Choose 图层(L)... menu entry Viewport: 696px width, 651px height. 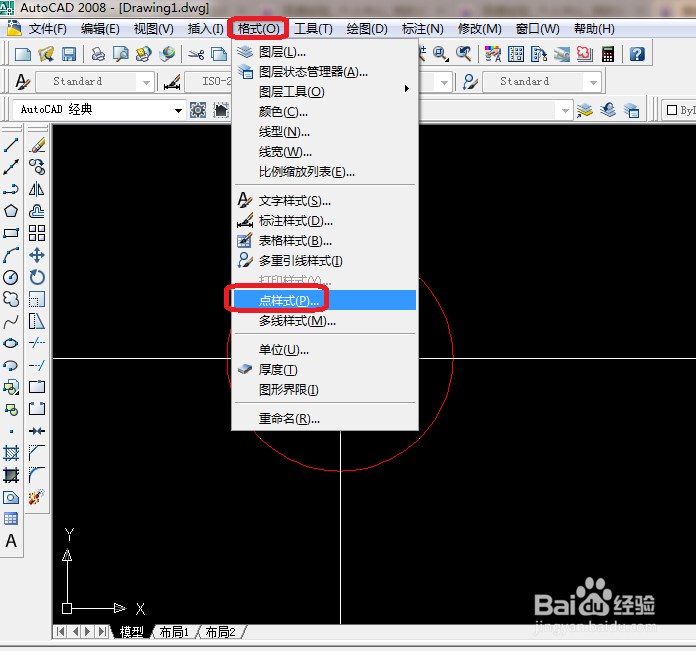(x=325, y=52)
